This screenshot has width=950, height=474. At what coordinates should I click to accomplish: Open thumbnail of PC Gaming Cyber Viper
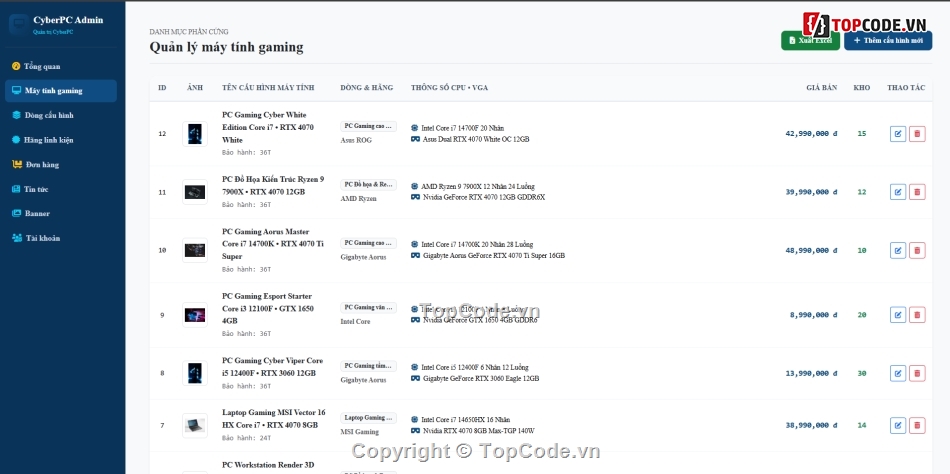tap(195, 373)
